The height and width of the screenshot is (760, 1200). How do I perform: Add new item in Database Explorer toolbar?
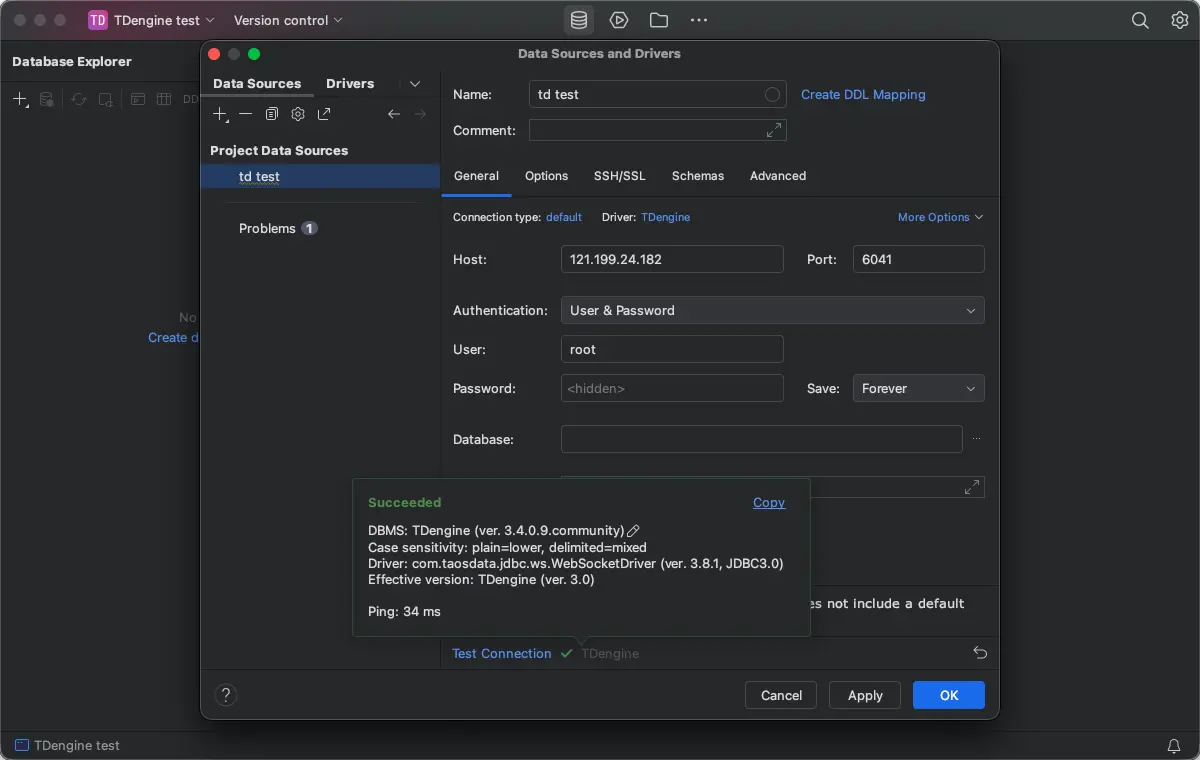coord(20,99)
